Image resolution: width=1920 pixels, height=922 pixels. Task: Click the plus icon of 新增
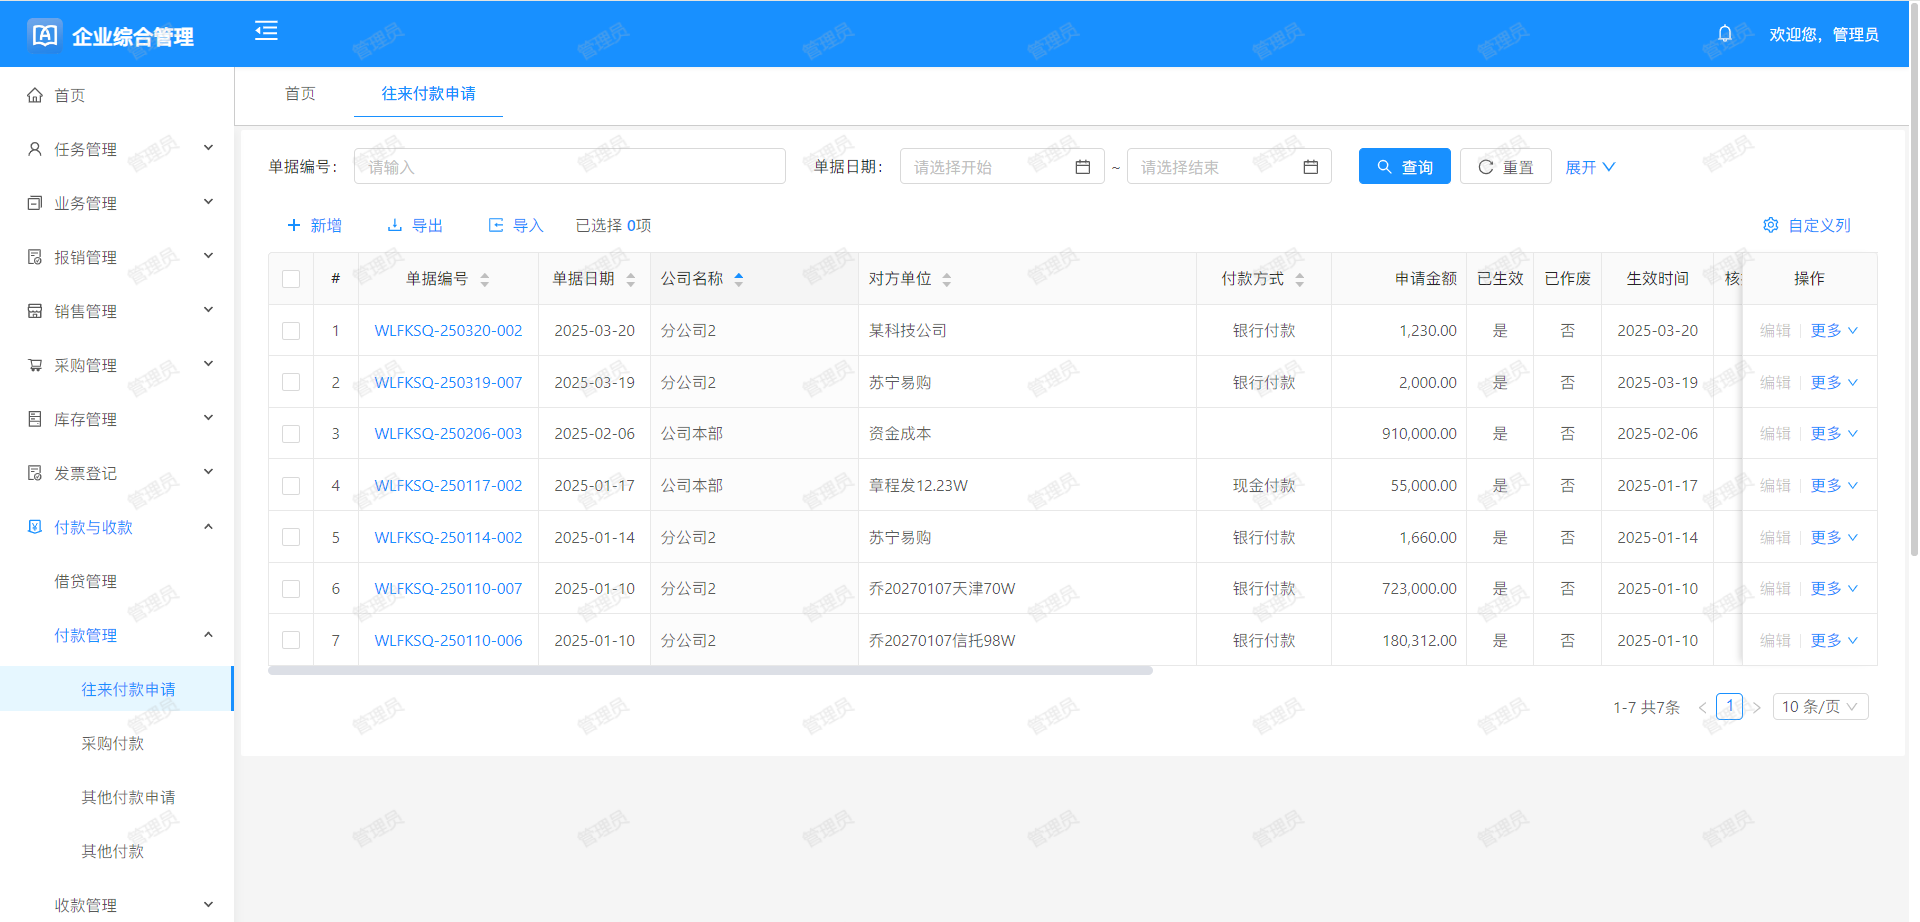click(x=294, y=225)
